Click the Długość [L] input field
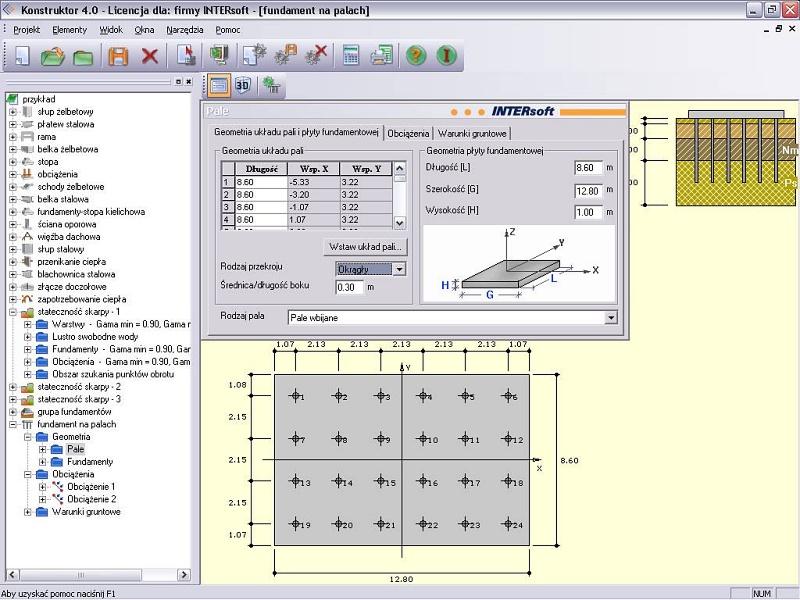This screenshot has height=600, width=800. [x=588, y=167]
